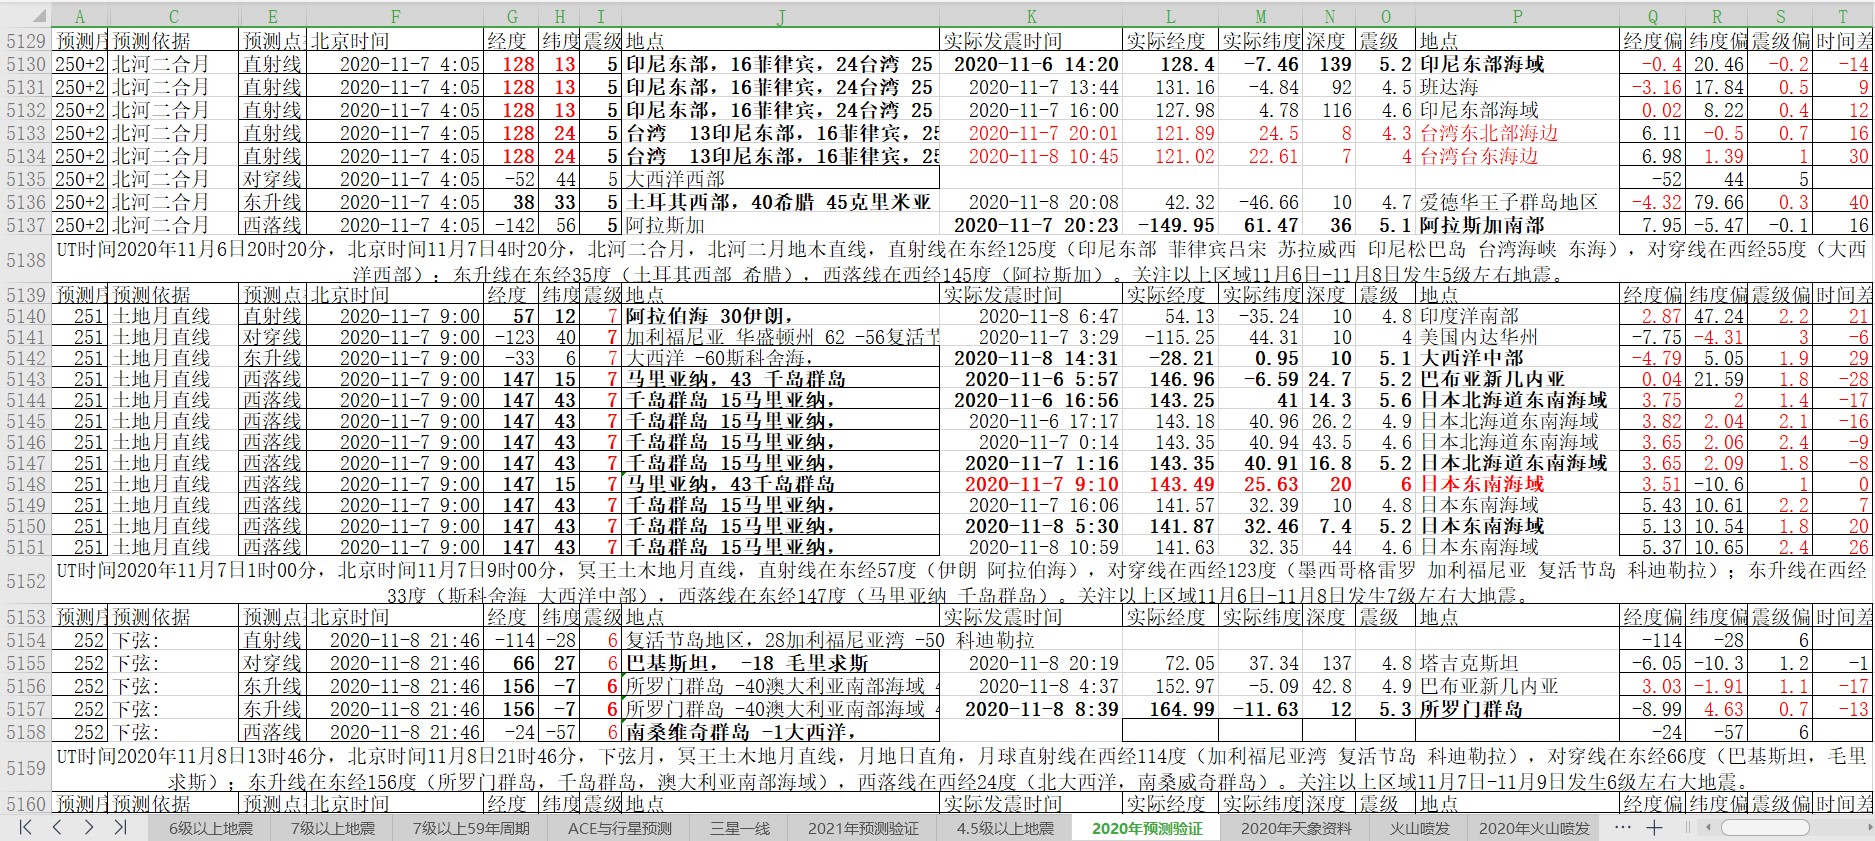Open the 4.5级以上地震 sheet tab
This screenshot has height=841, width=1875.
(x=1005, y=828)
